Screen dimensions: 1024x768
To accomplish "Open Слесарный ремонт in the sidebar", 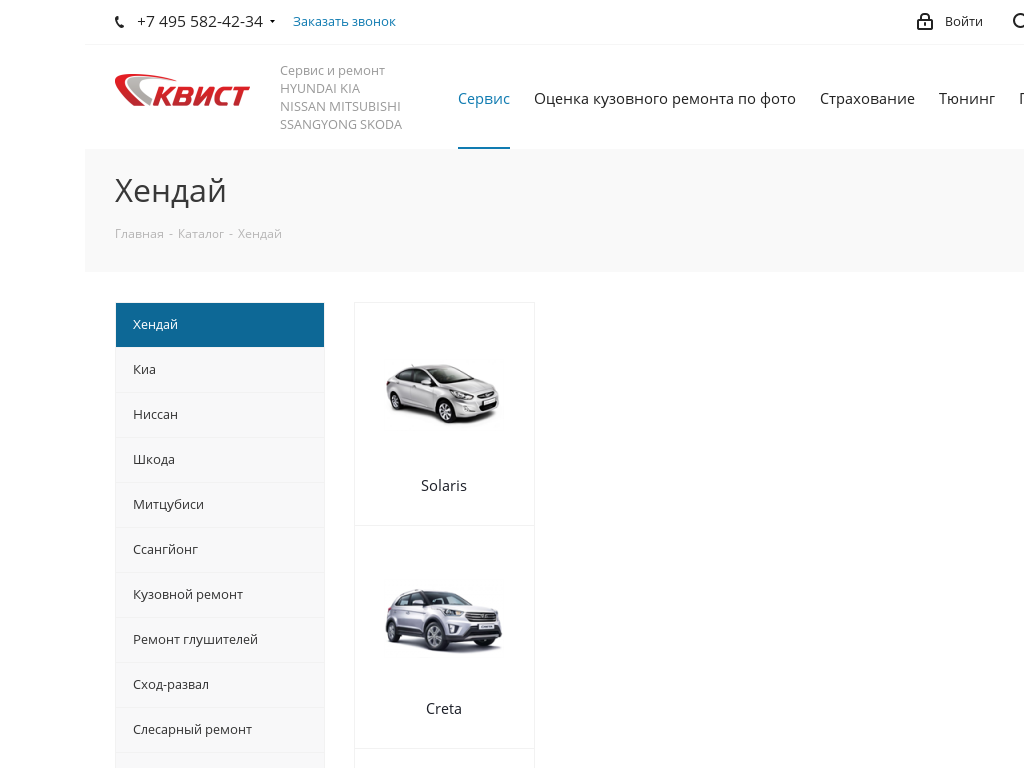I will click(x=220, y=730).
